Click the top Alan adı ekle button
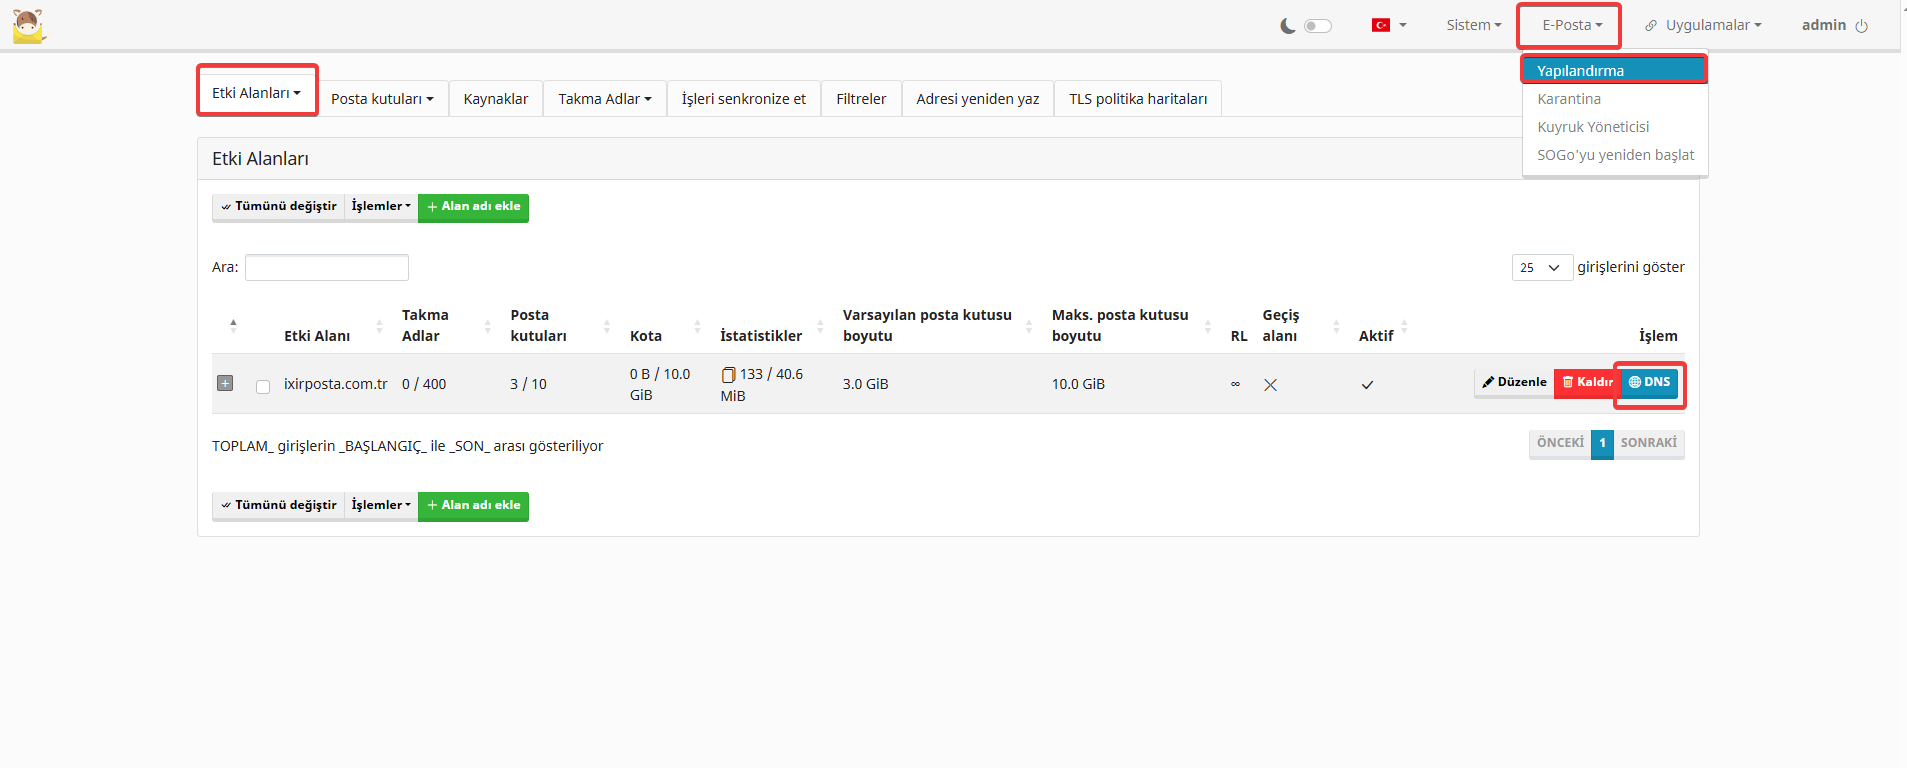Image resolution: width=1907 pixels, height=768 pixels. coord(473,207)
